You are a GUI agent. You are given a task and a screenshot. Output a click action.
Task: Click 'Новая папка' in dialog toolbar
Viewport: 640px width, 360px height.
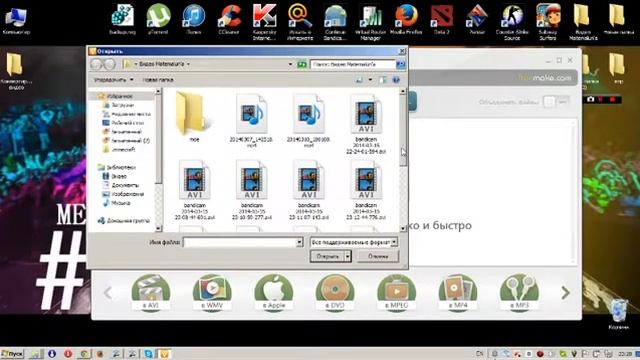[x=158, y=80]
